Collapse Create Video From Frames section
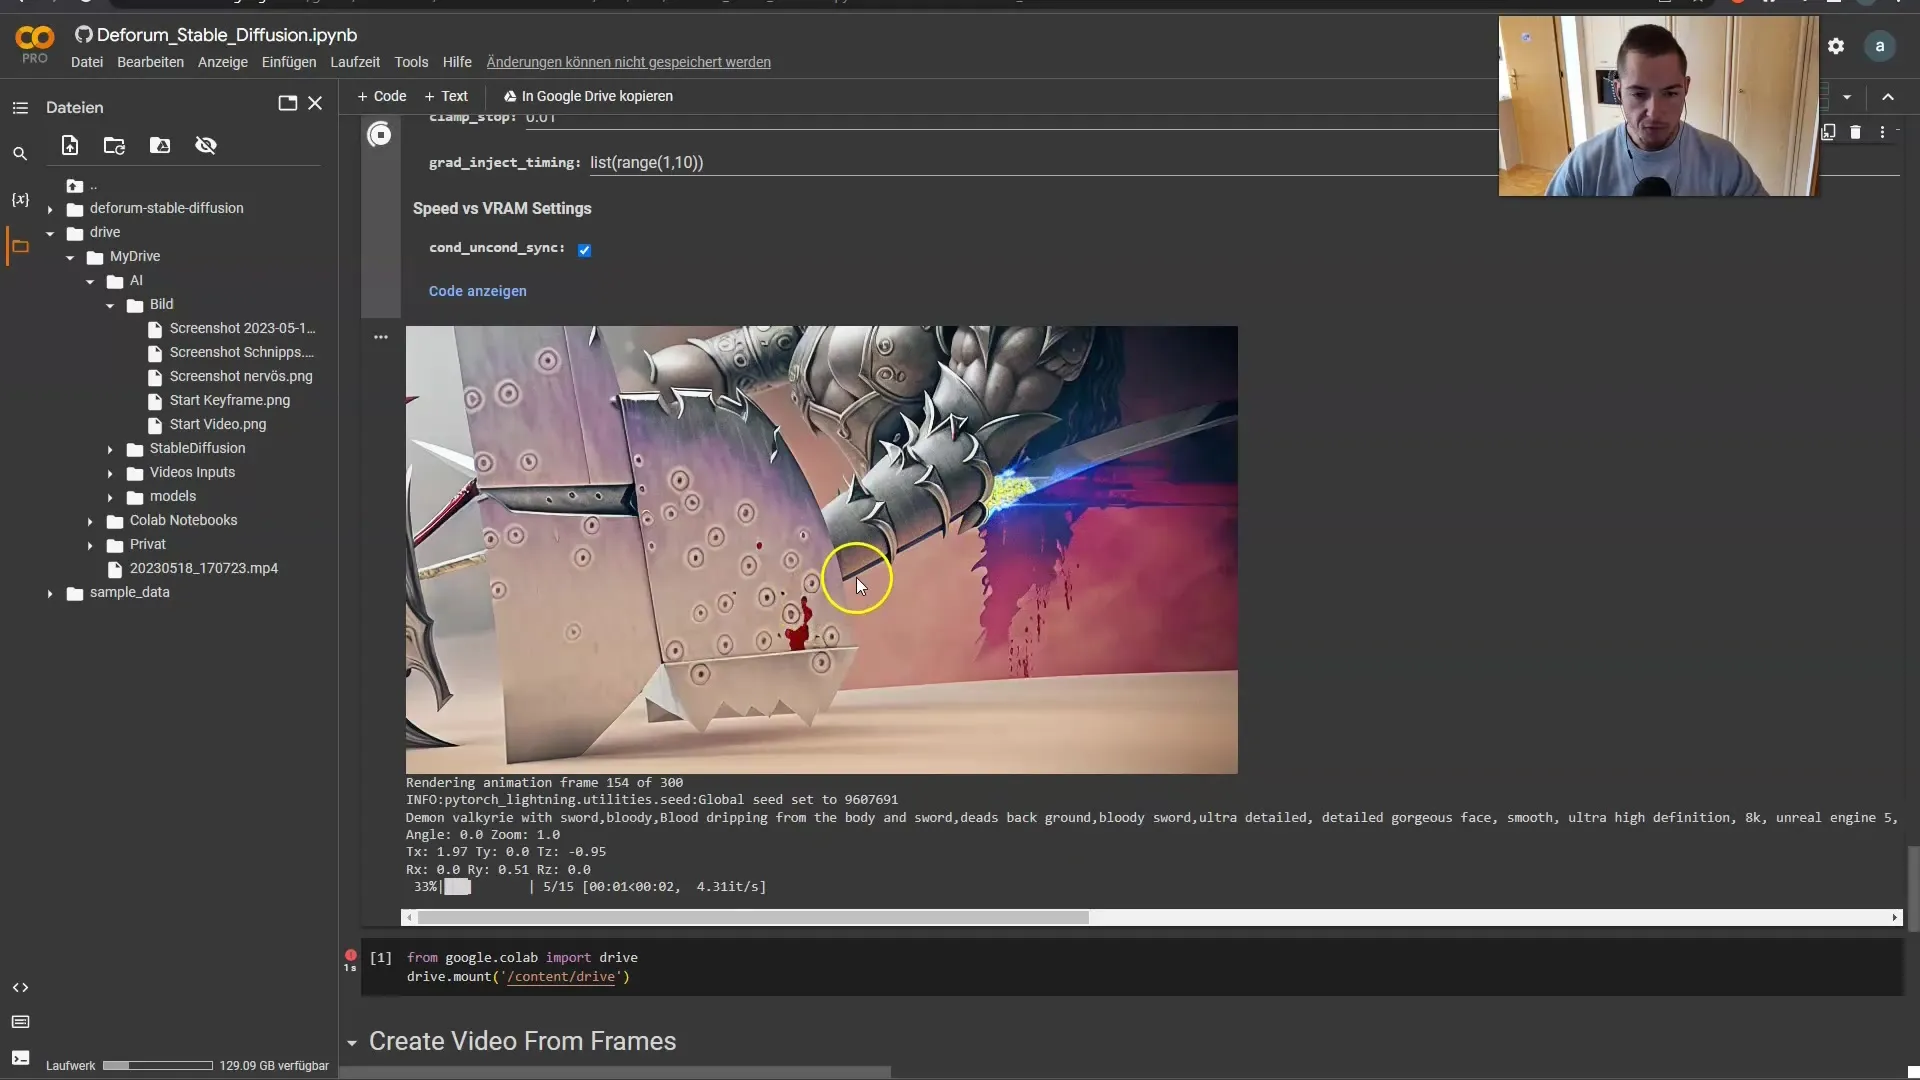Screen dimensions: 1920x1080 point(352,1043)
